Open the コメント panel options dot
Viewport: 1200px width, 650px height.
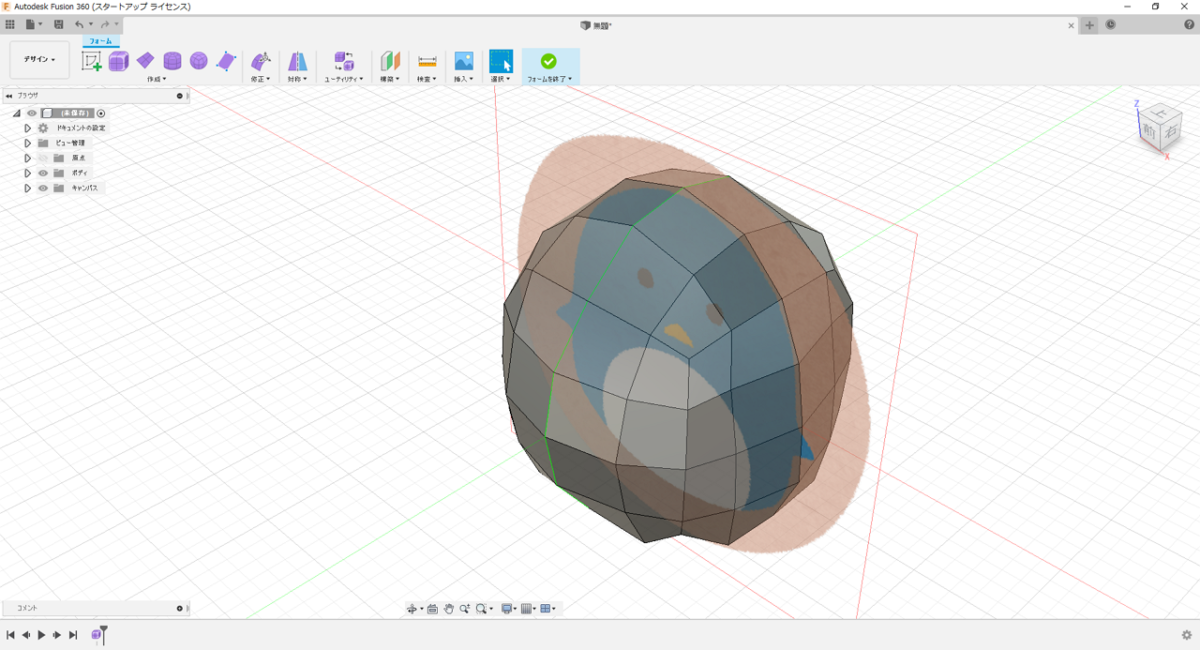click(x=180, y=608)
